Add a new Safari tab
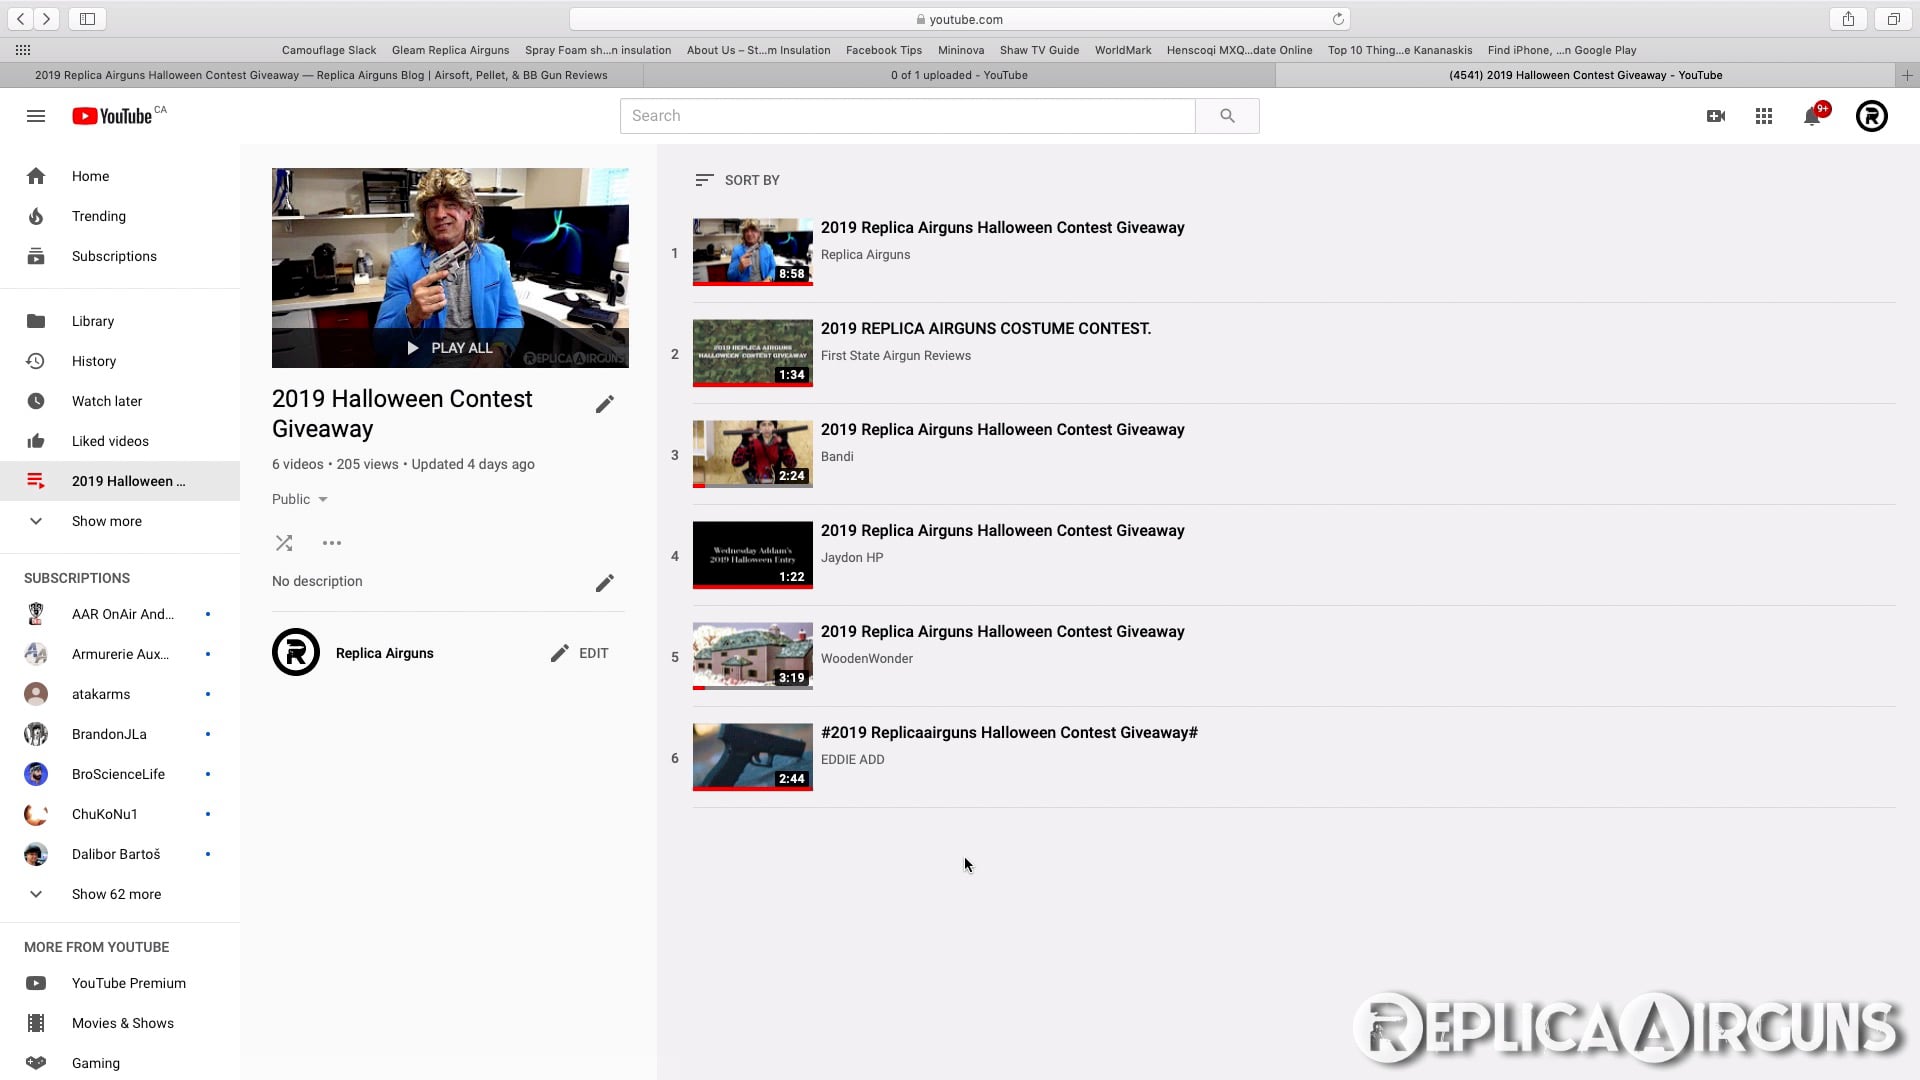The image size is (1920, 1080). click(x=1907, y=75)
